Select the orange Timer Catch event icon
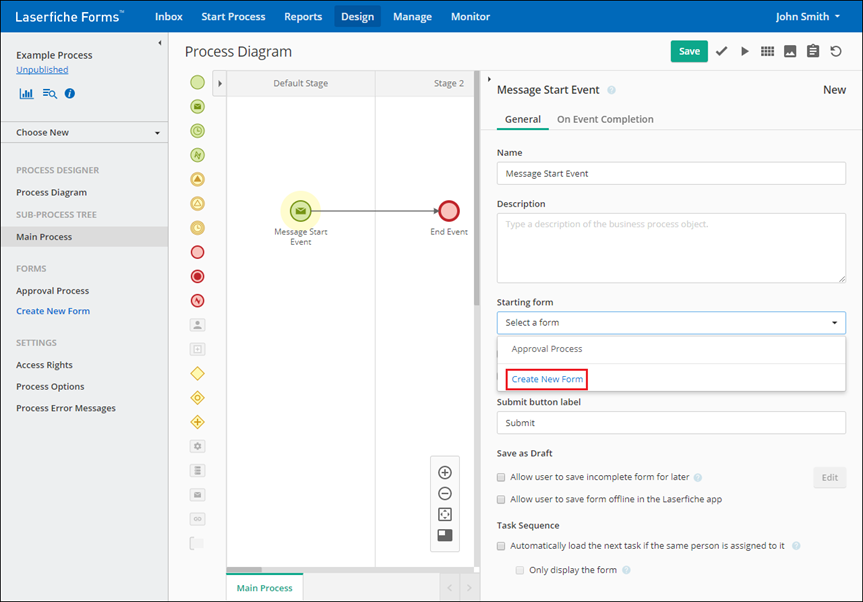This screenshot has width=863, height=602. pyautogui.click(x=198, y=228)
